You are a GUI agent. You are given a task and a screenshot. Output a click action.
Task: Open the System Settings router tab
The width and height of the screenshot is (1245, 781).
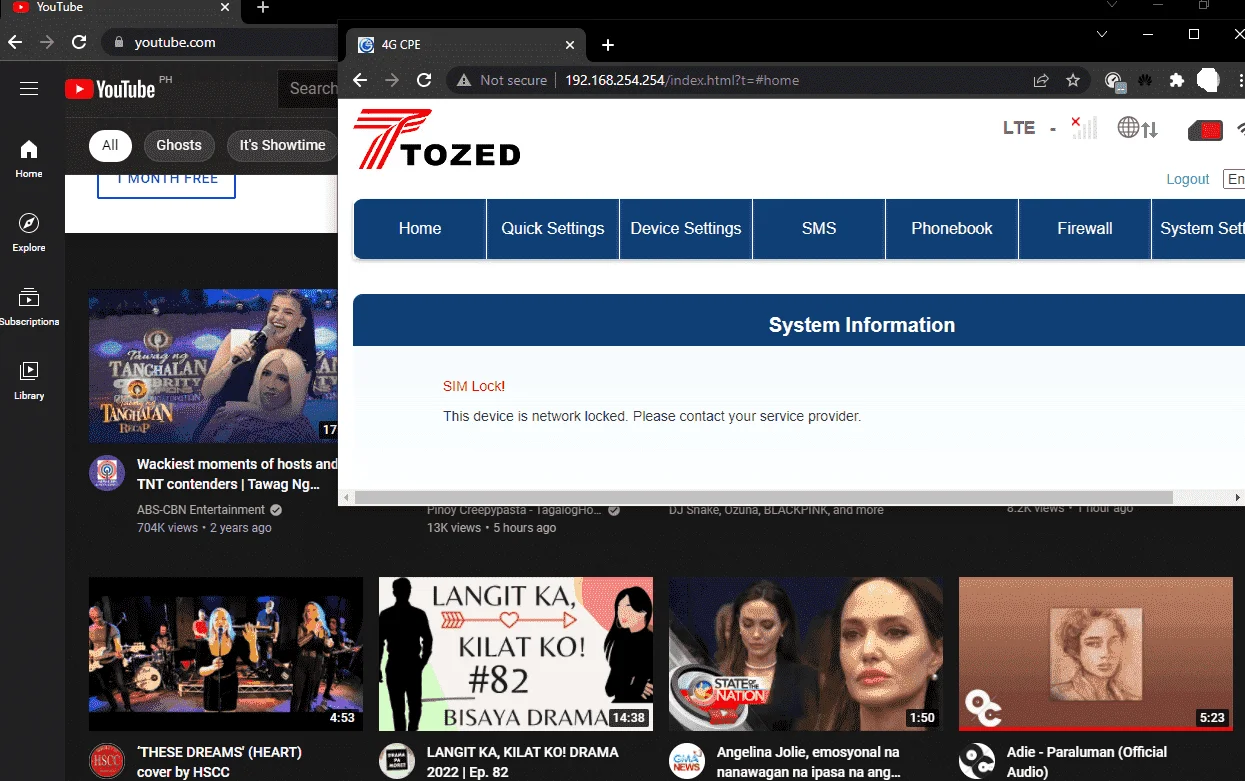tap(1199, 228)
